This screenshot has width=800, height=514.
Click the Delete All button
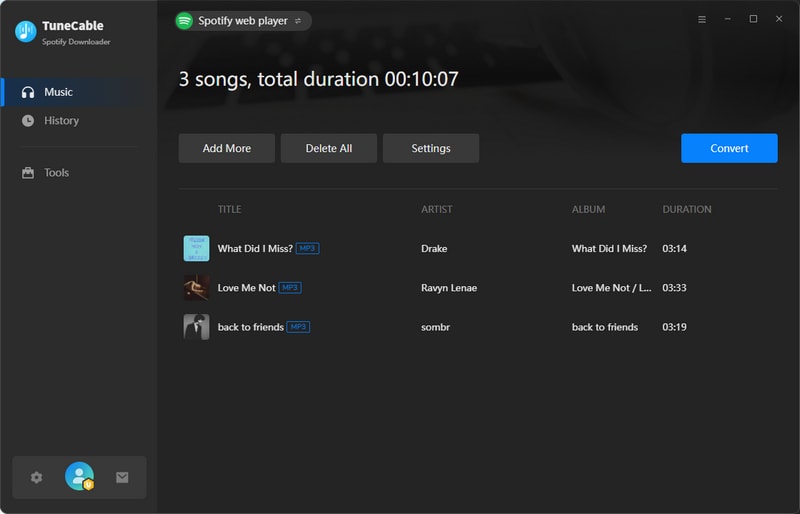329,149
